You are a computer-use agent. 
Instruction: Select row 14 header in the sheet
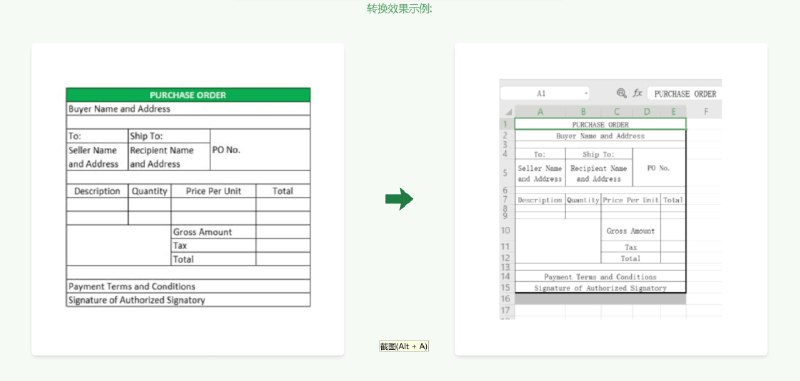click(506, 276)
